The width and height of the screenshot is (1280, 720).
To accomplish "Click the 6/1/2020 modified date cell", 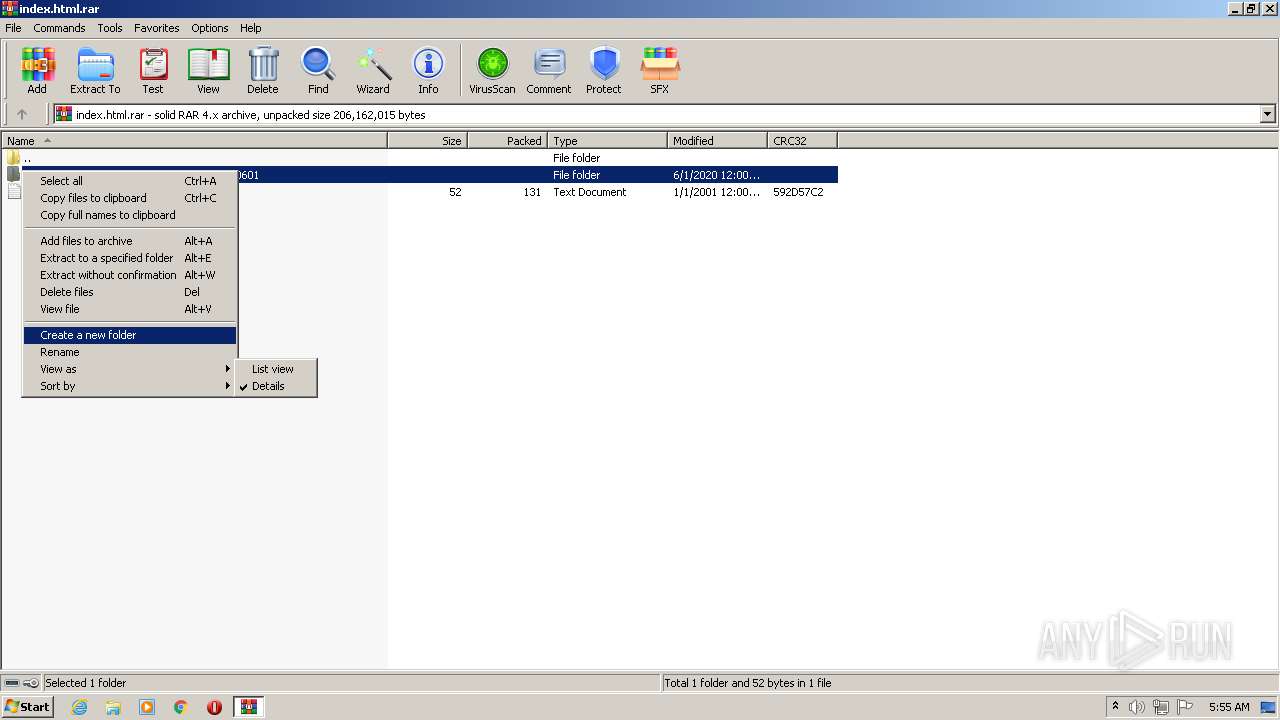I will coord(716,175).
